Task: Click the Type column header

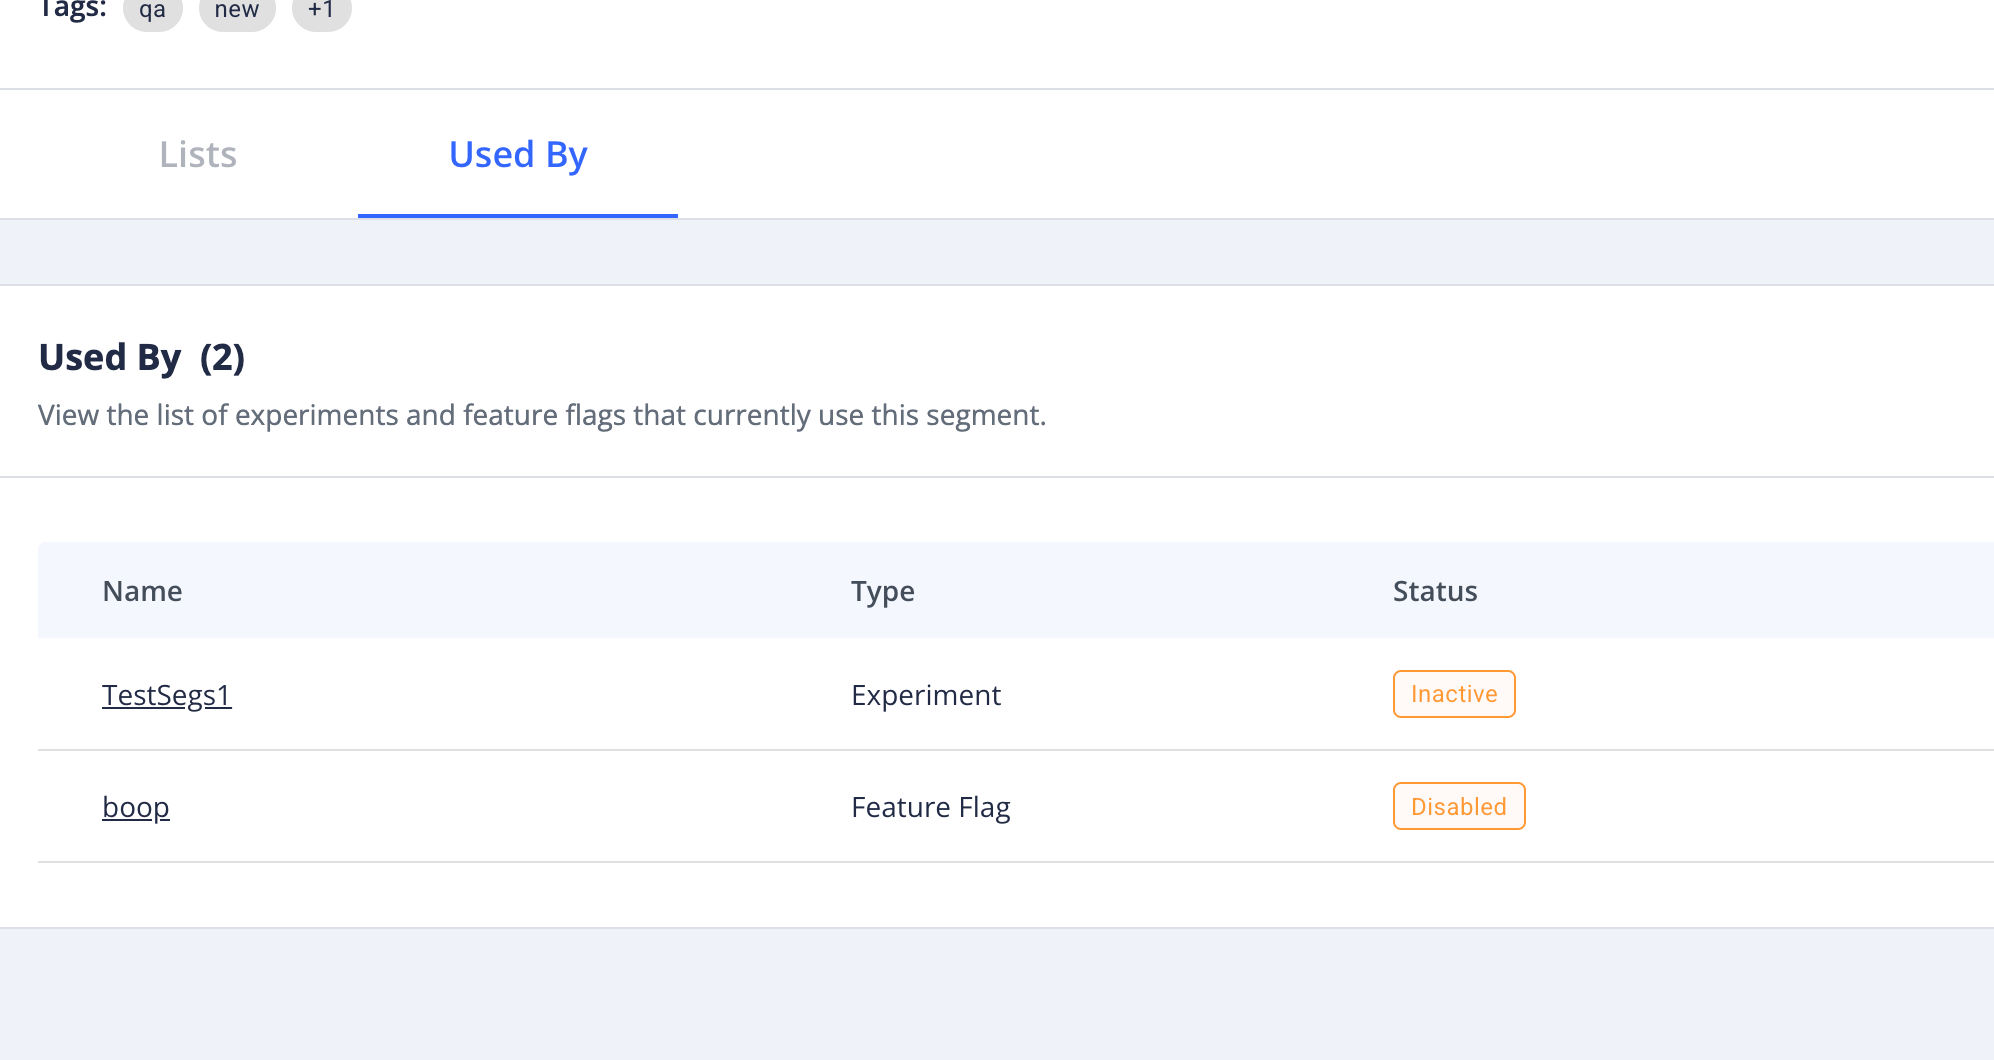Action: [882, 591]
